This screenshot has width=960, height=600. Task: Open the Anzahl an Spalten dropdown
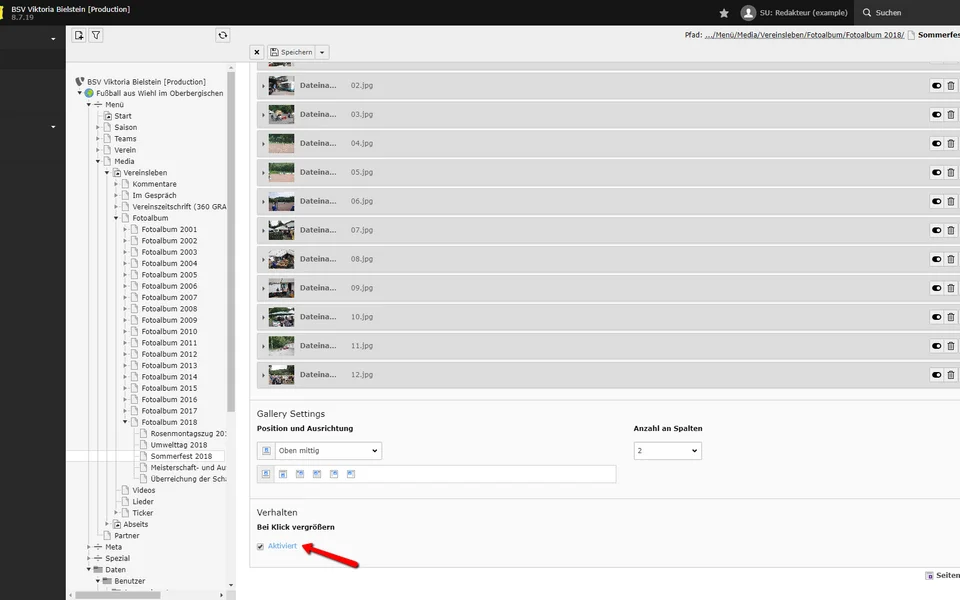click(x=667, y=451)
